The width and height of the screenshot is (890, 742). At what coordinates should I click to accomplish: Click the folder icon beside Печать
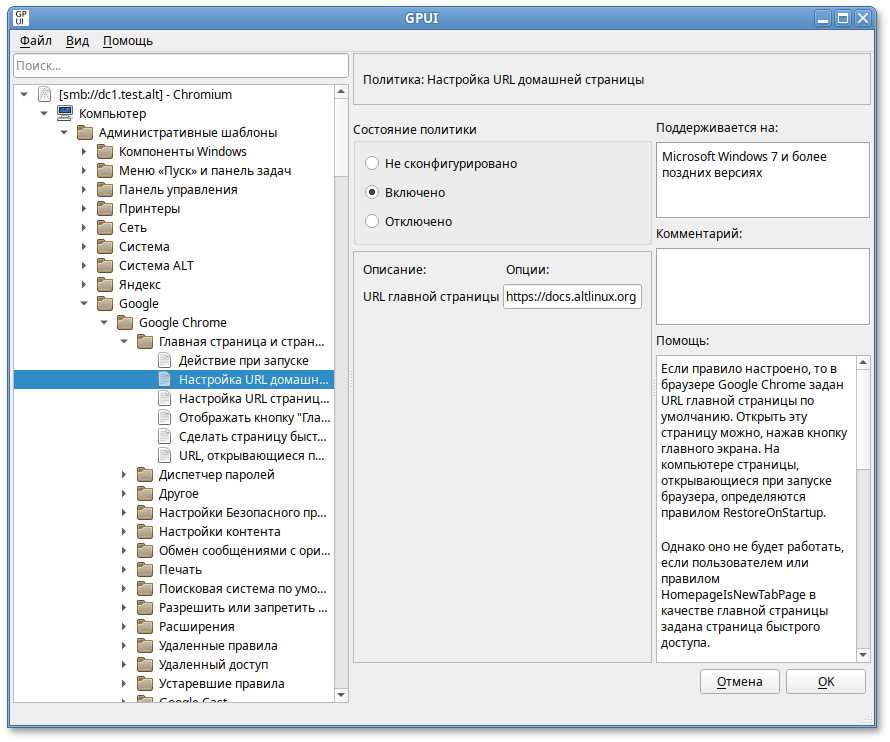click(x=145, y=568)
